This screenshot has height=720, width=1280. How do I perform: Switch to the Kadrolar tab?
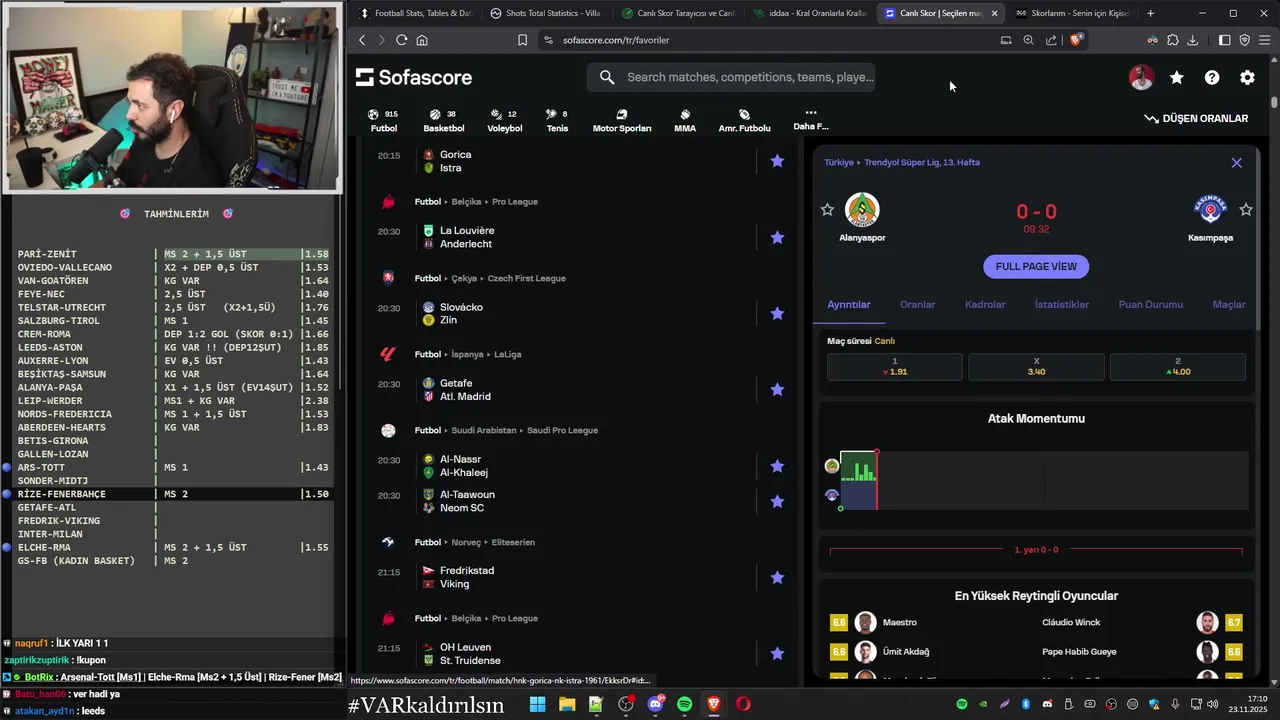pyautogui.click(x=985, y=304)
